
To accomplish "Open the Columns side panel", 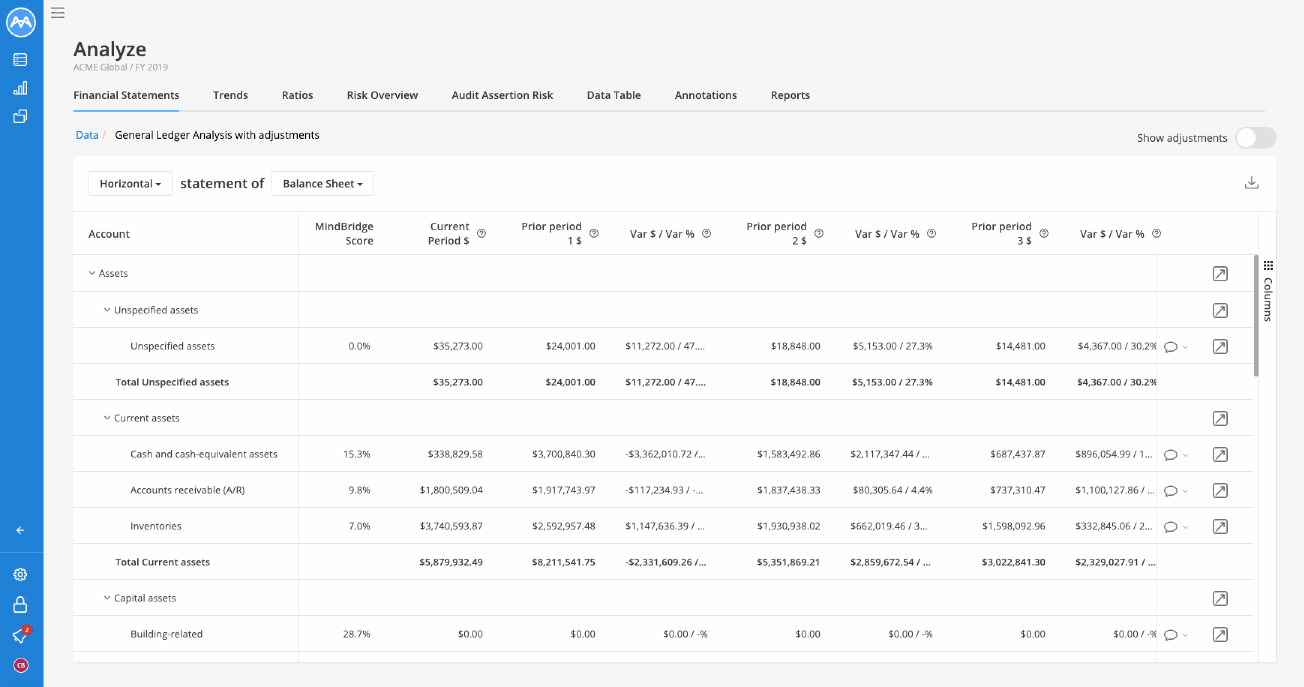I will click(1267, 290).
